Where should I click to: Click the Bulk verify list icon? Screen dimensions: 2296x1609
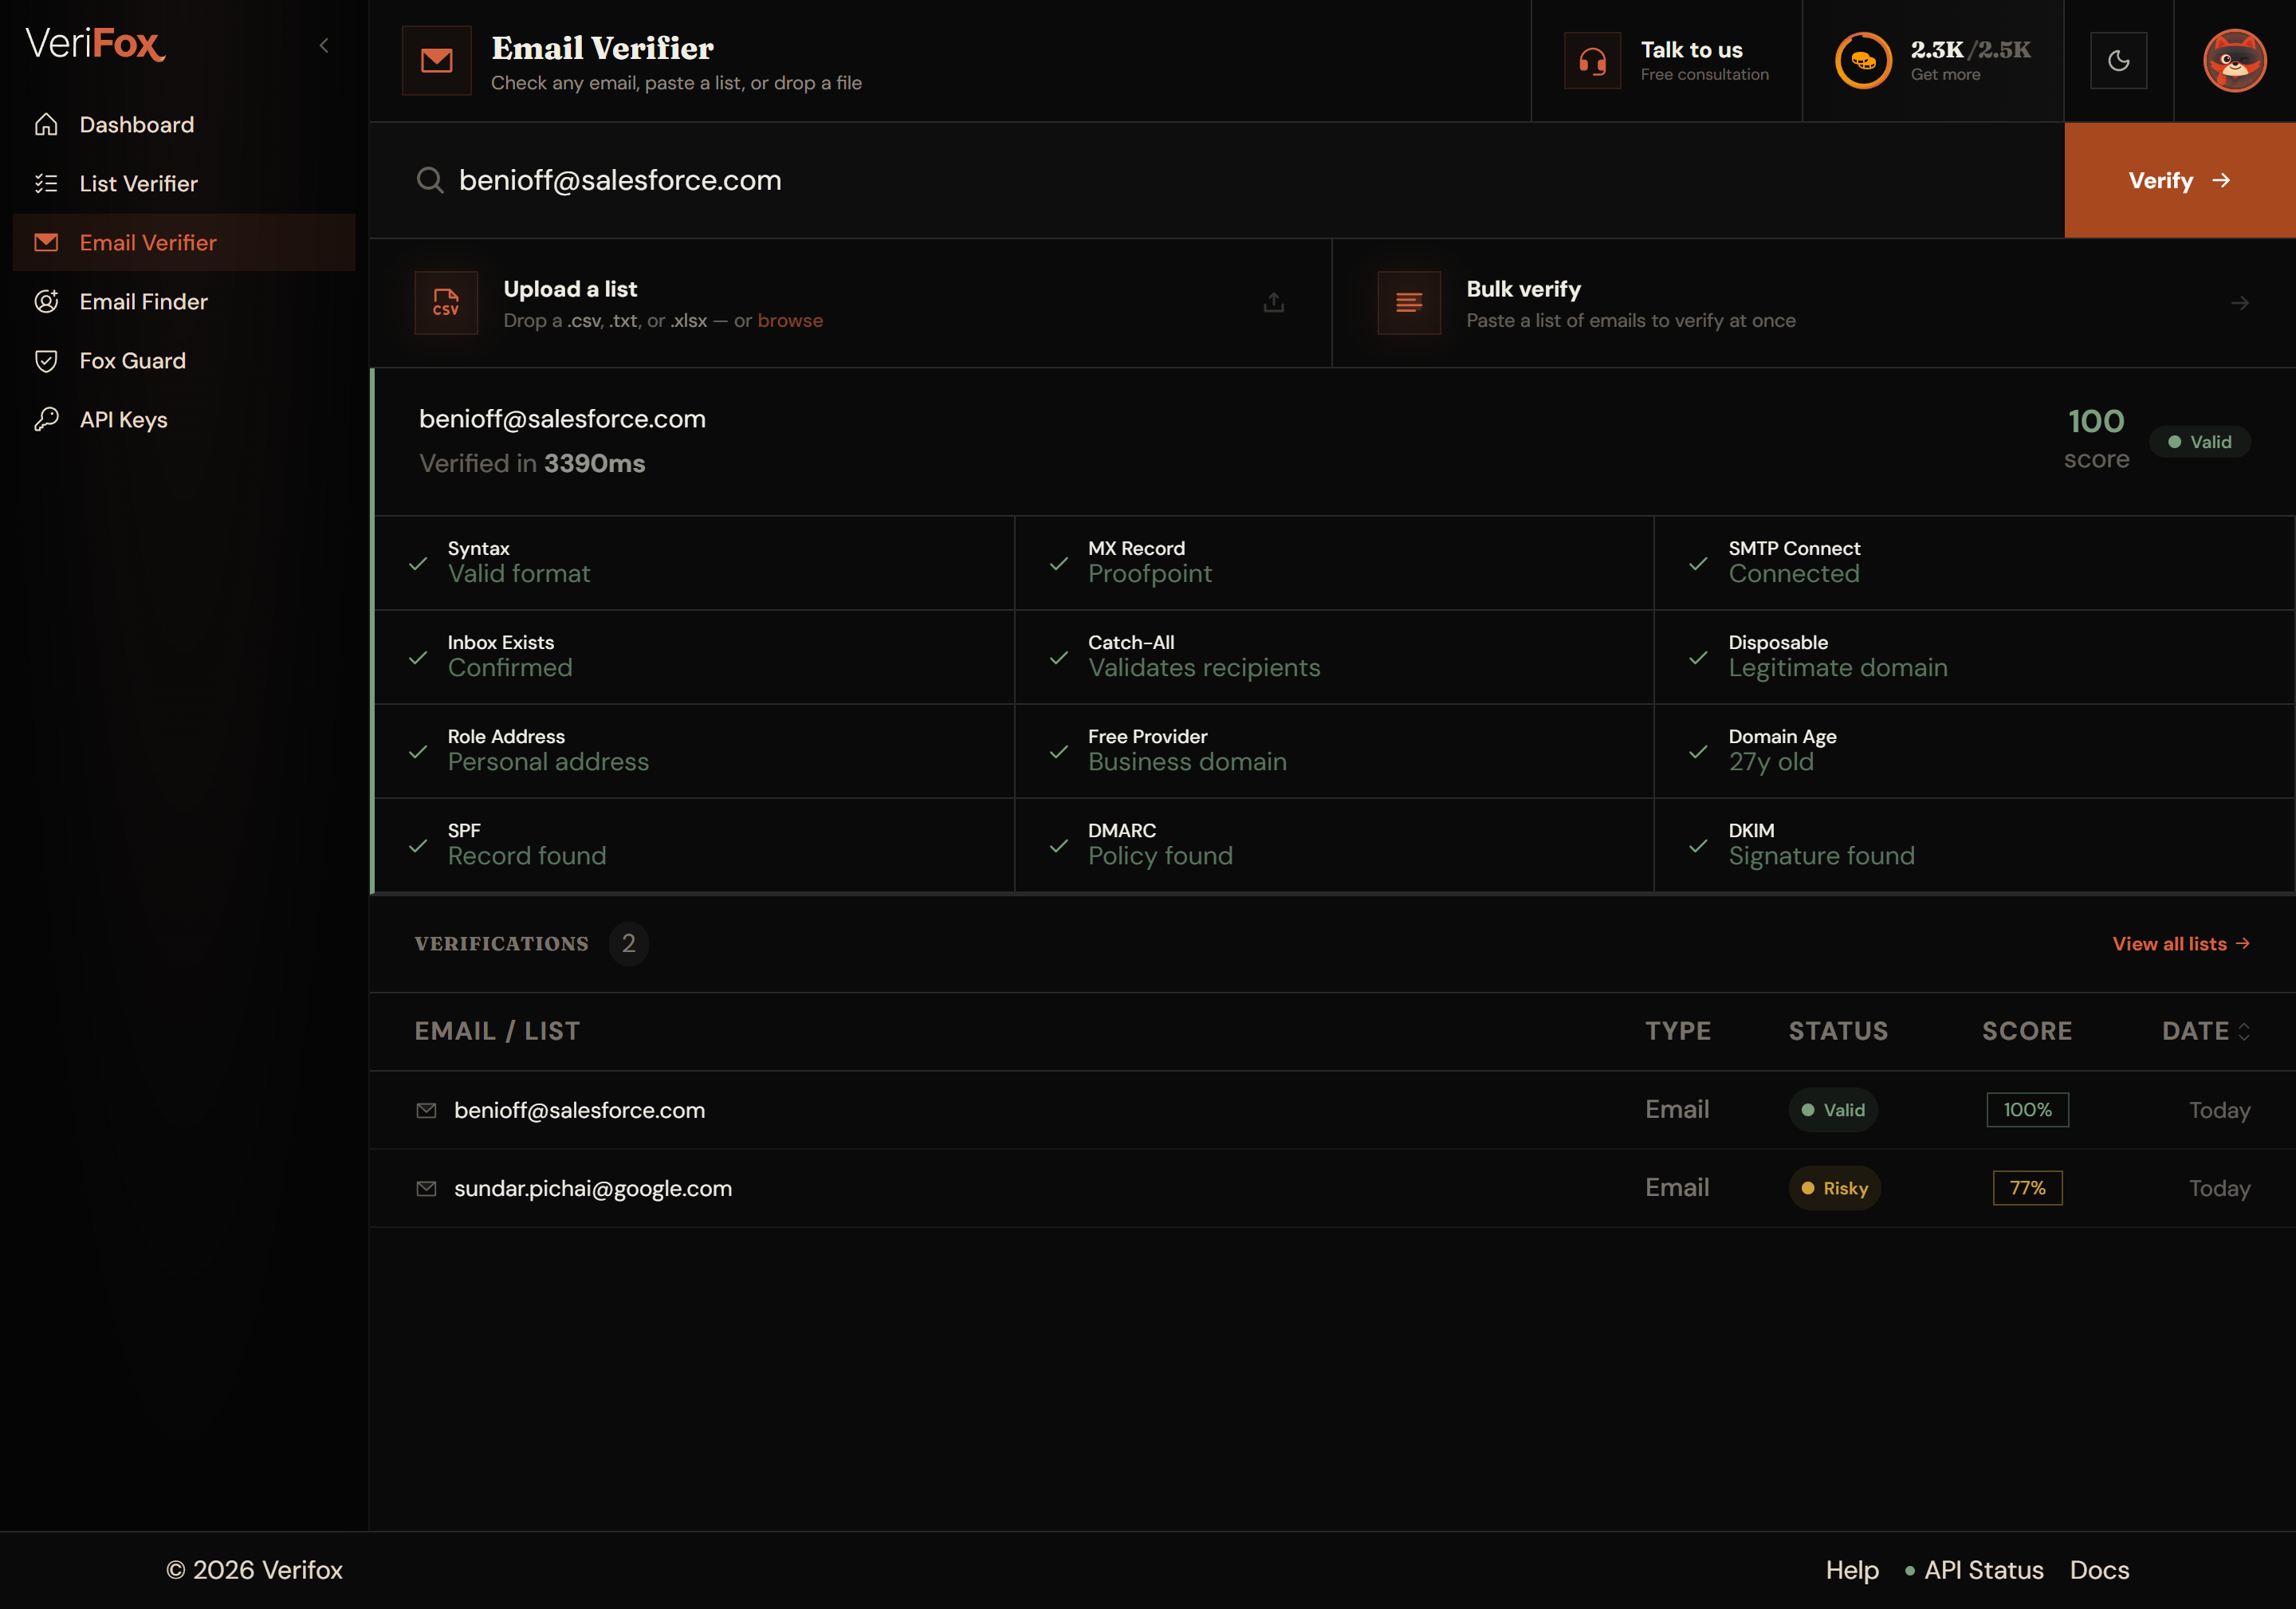(1409, 302)
